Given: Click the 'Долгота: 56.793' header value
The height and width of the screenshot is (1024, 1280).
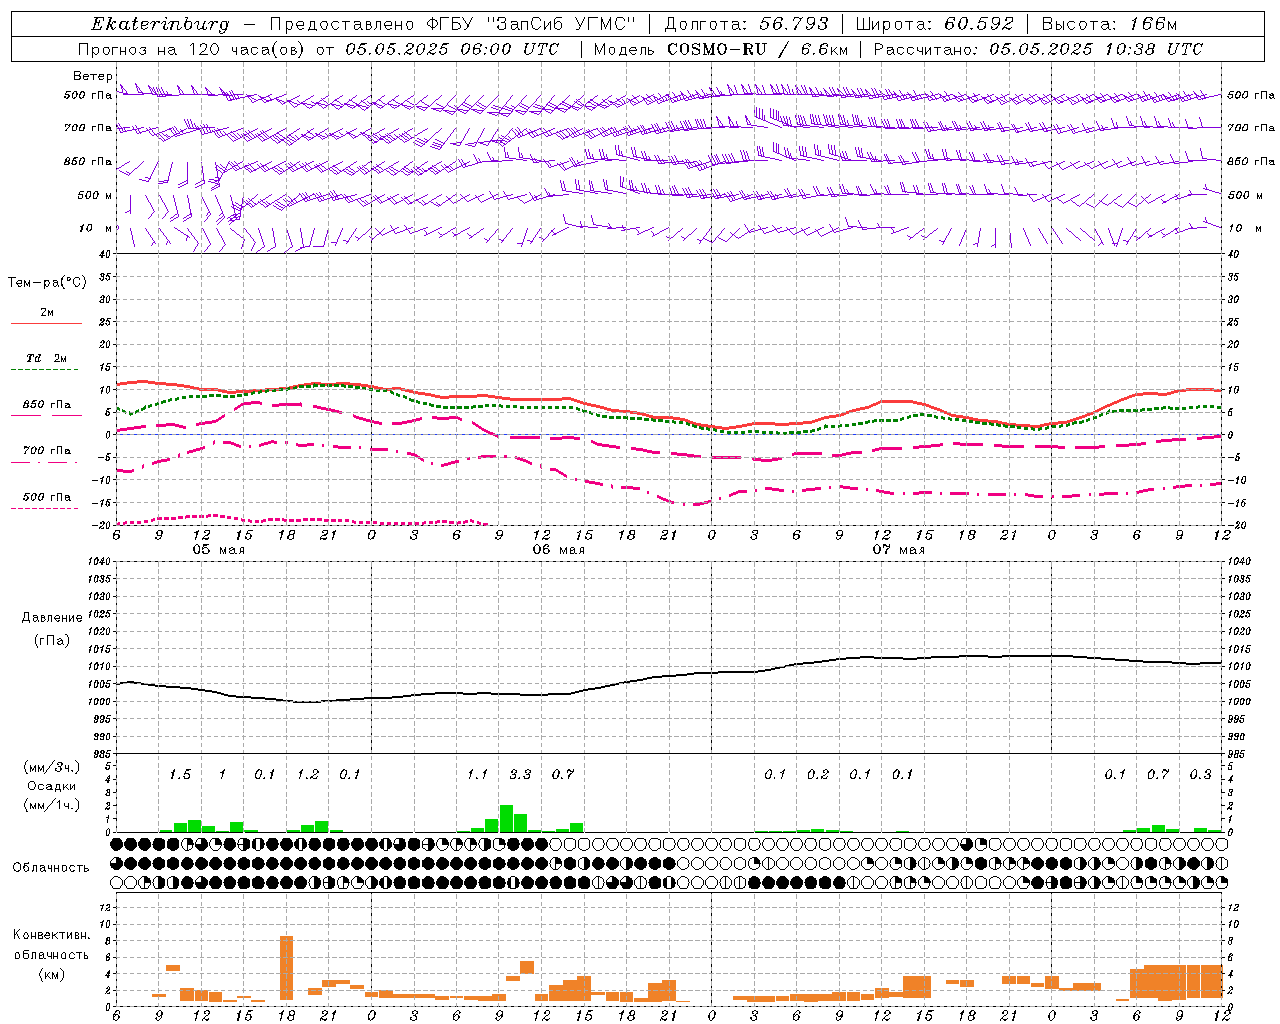Looking at the screenshot, I should [x=746, y=24].
